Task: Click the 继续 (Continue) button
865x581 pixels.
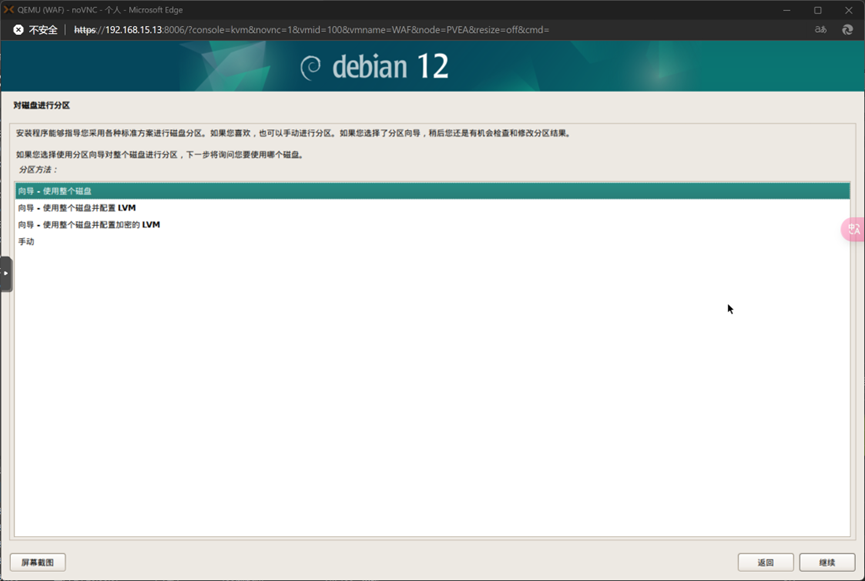Action: 827,562
